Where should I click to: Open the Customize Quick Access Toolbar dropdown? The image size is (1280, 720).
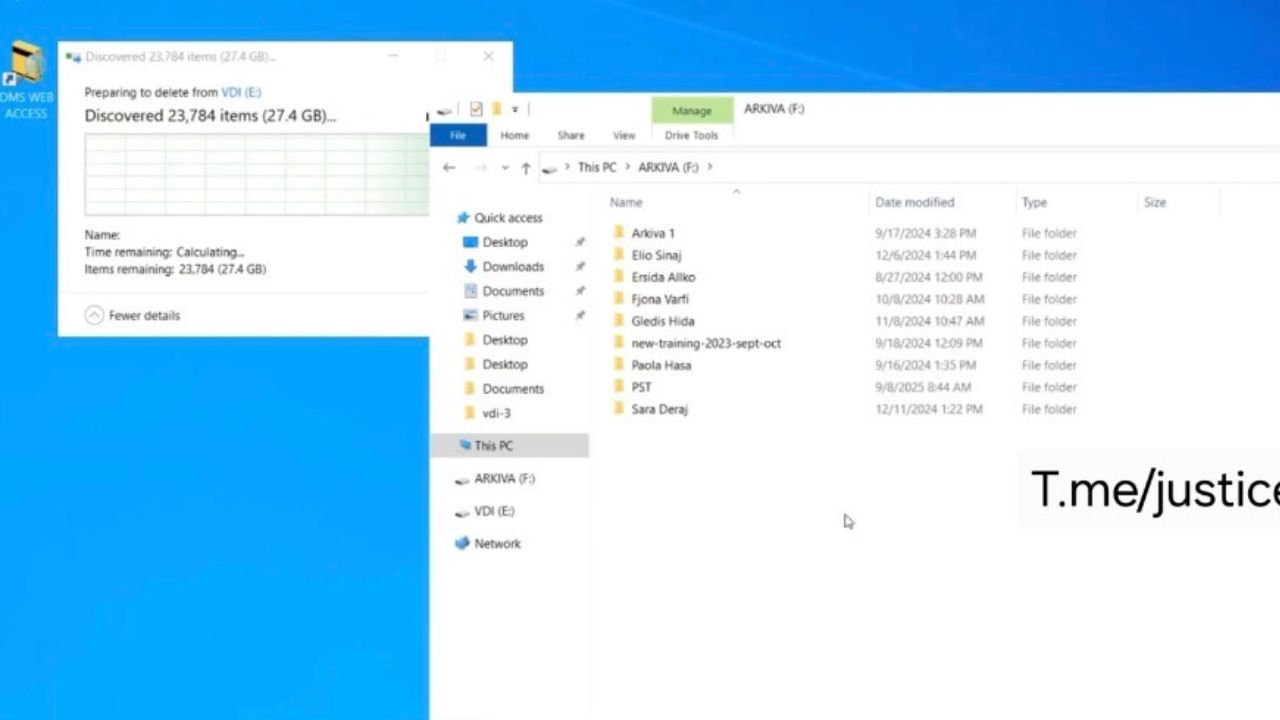[515, 109]
